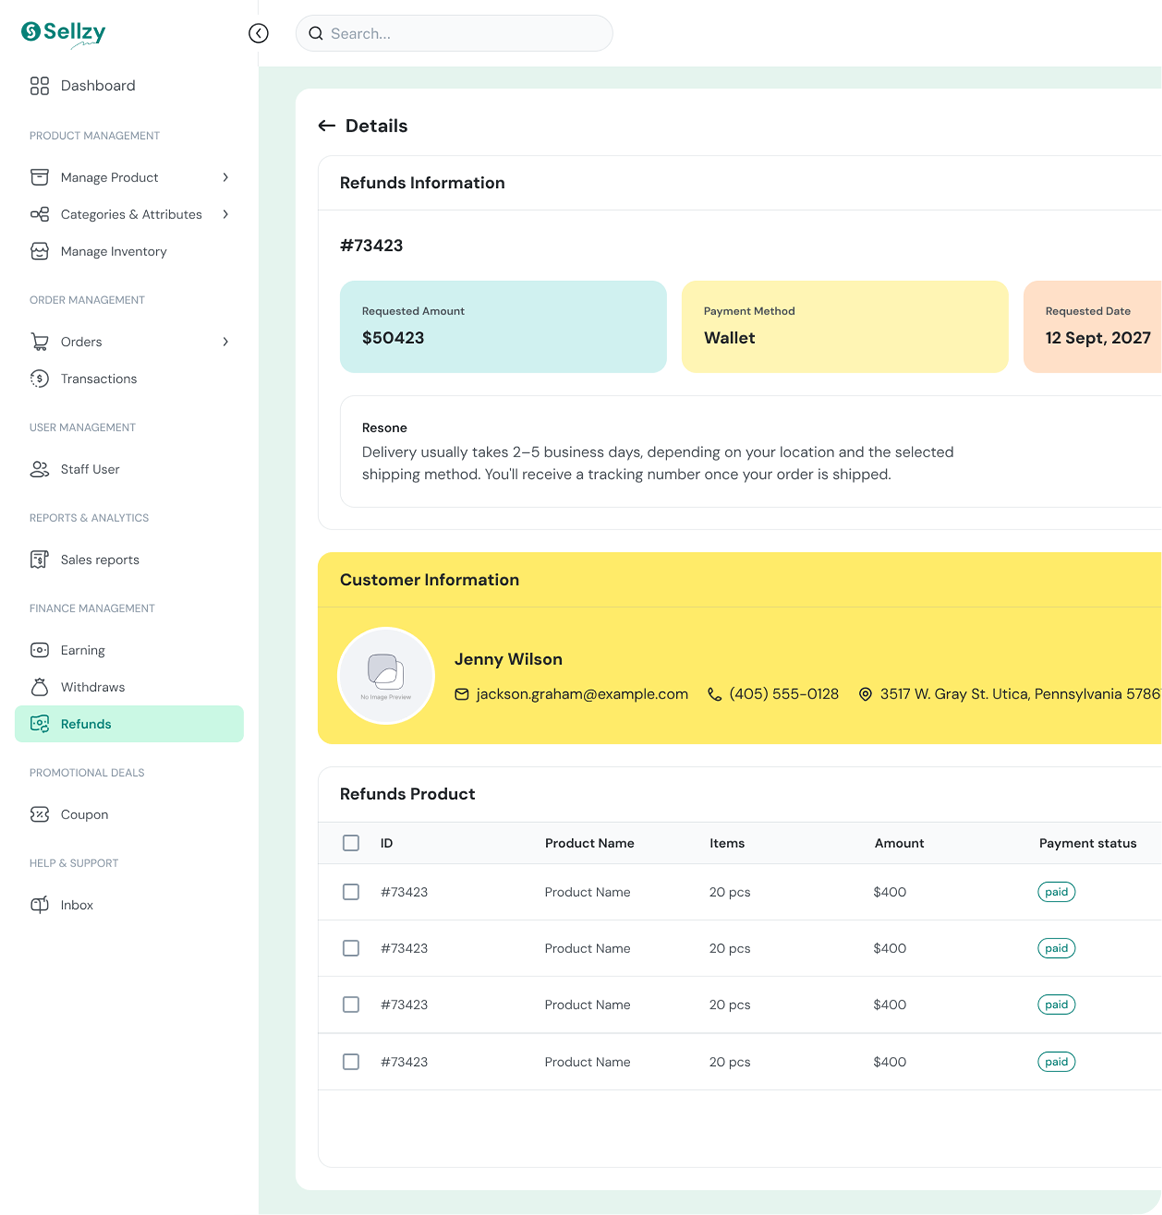1162x1215 pixels.
Task: Open the Earning menu item
Action: coord(129,650)
